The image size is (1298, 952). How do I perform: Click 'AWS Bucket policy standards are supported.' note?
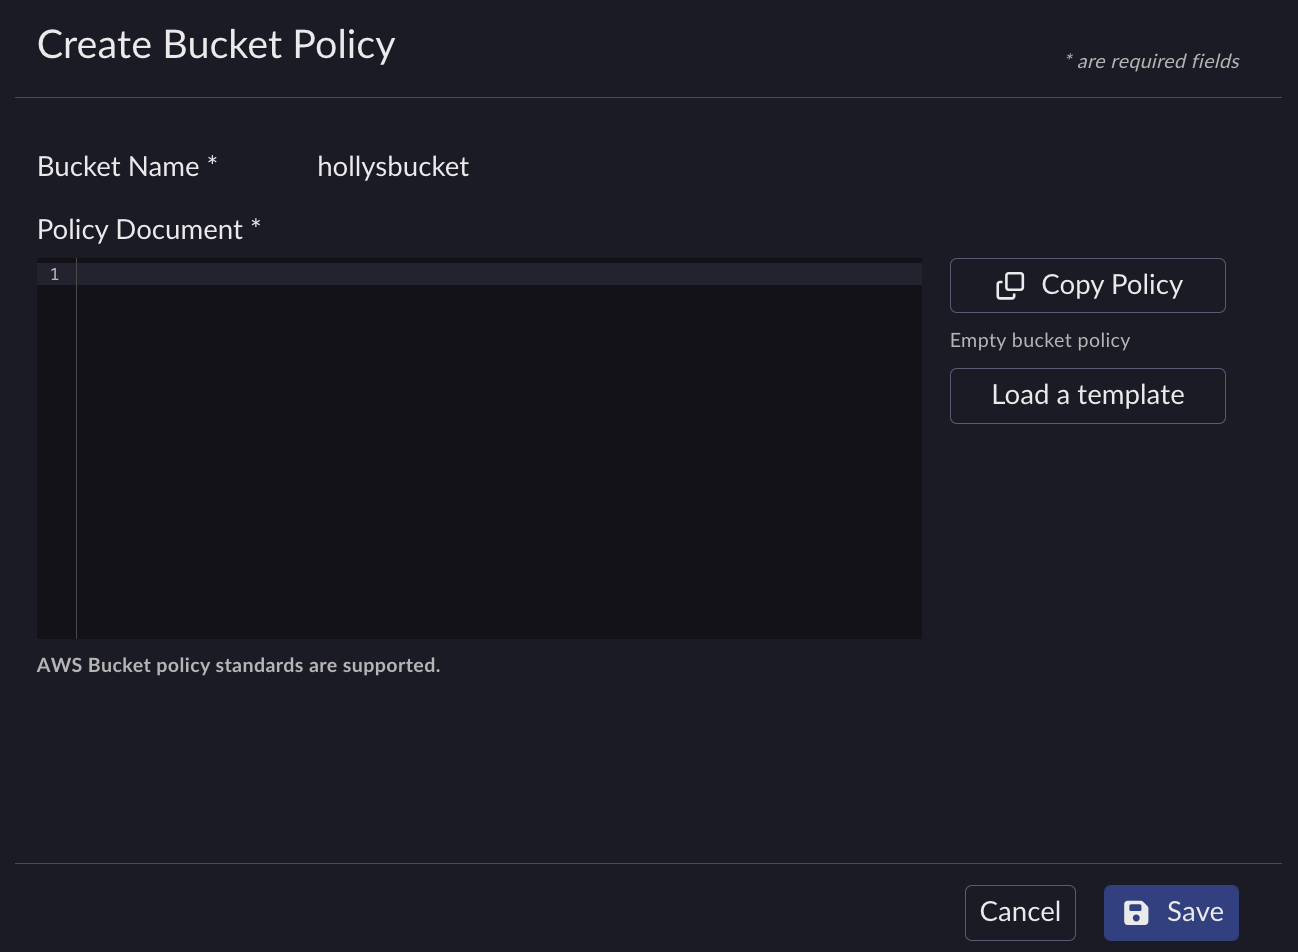coord(239,666)
